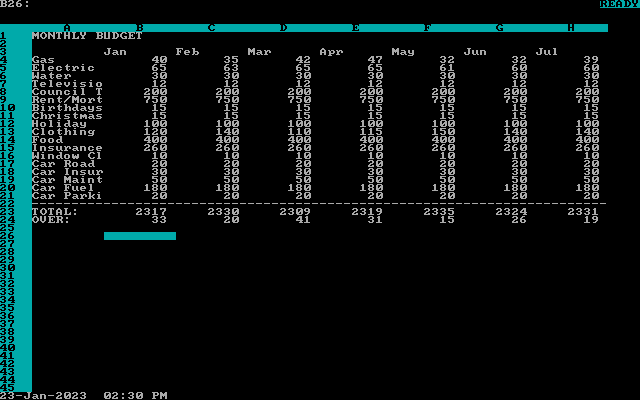Viewport: 640px width, 400px height.
Task: Click the Jan total value 2317
Action: point(151,212)
